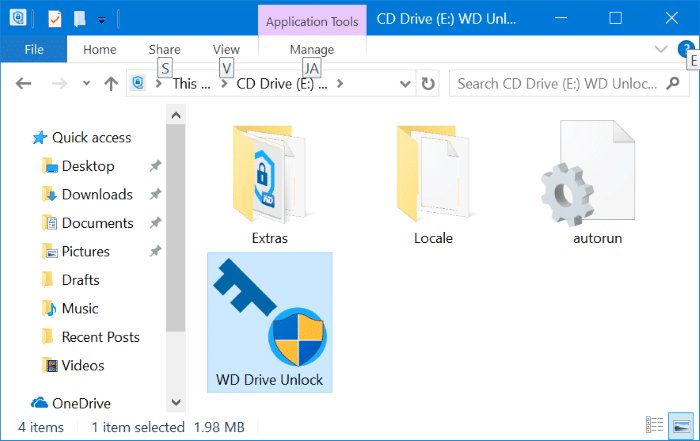
Task: Open Pictures in Quick access
Action: click(x=76, y=252)
